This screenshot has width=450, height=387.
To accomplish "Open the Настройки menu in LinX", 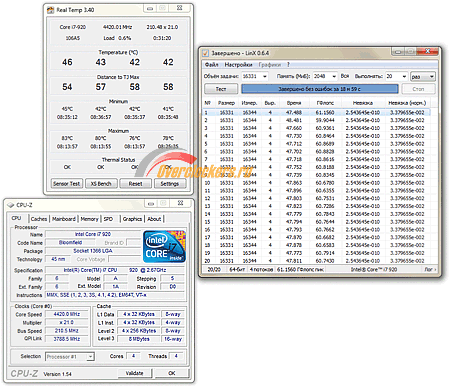I will click(238, 65).
